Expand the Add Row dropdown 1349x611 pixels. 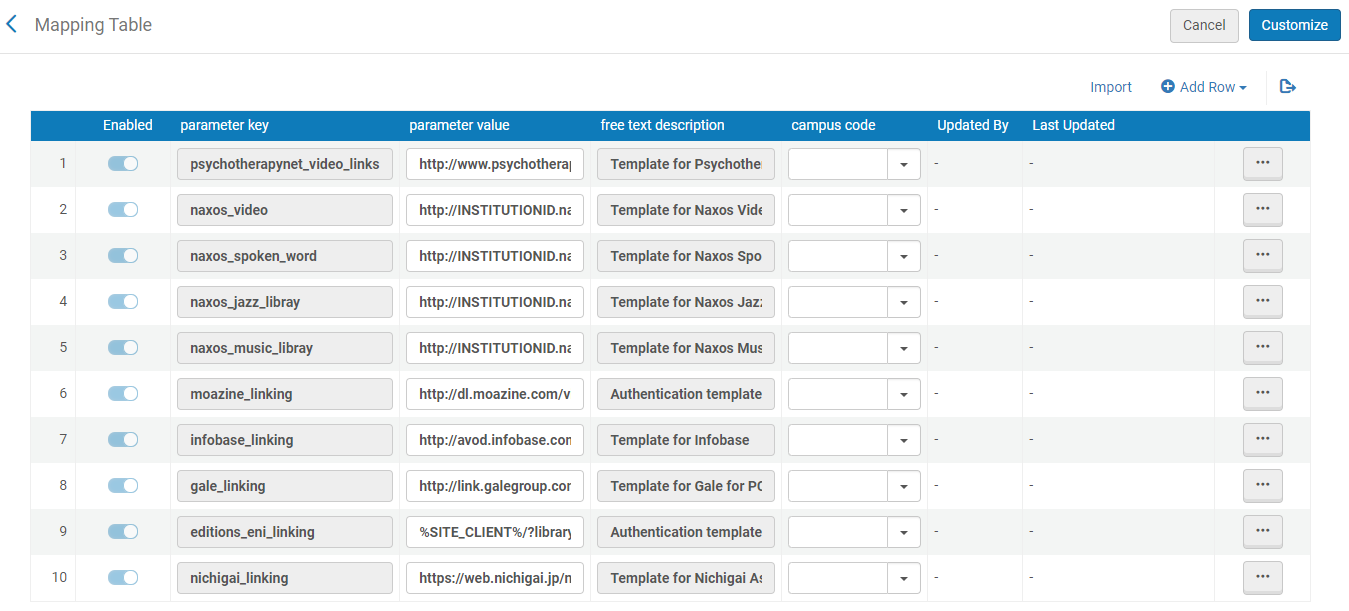(1204, 87)
